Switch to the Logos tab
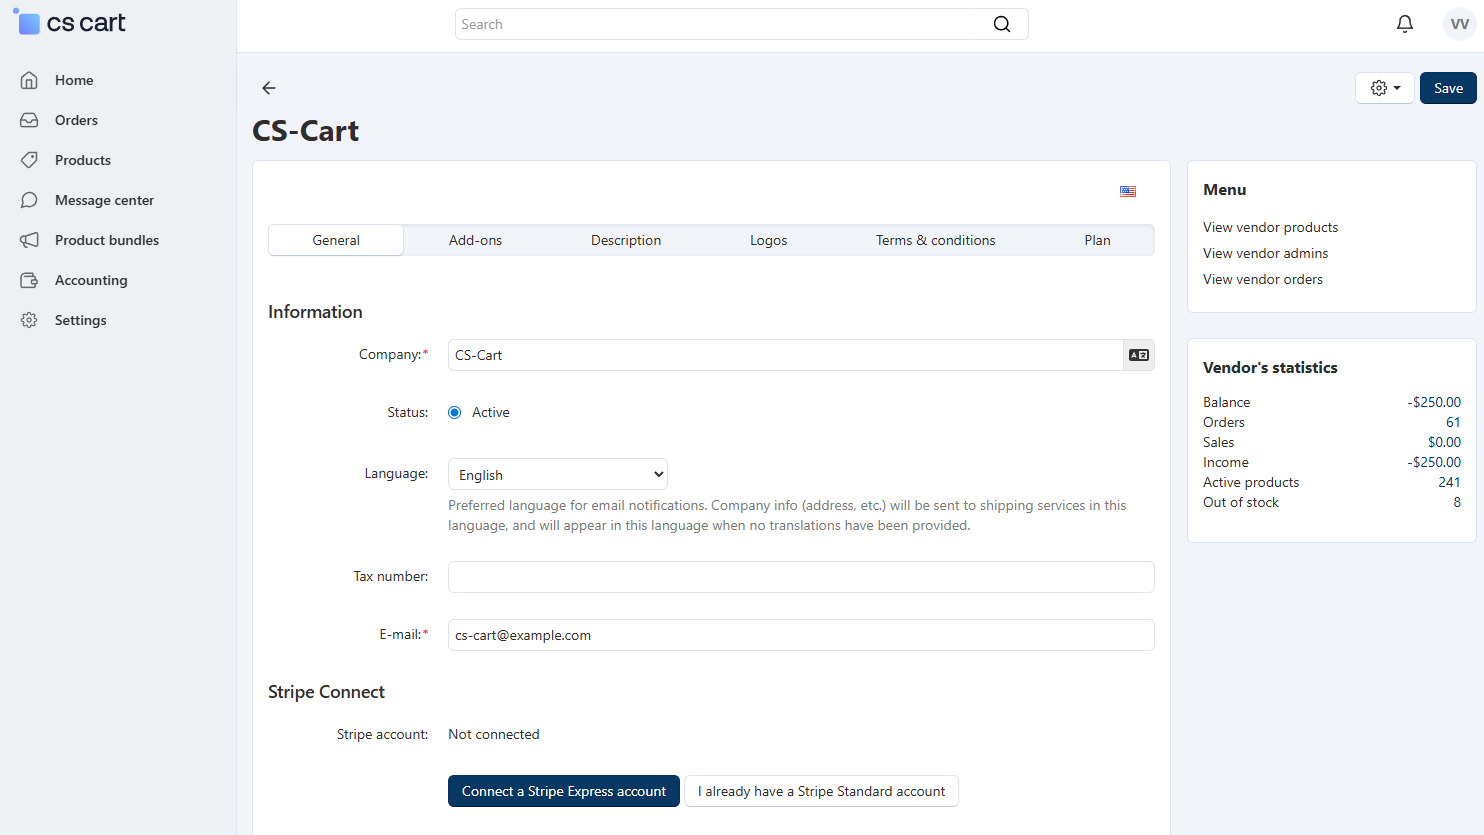This screenshot has height=835, width=1484. [x=769, y=240]
